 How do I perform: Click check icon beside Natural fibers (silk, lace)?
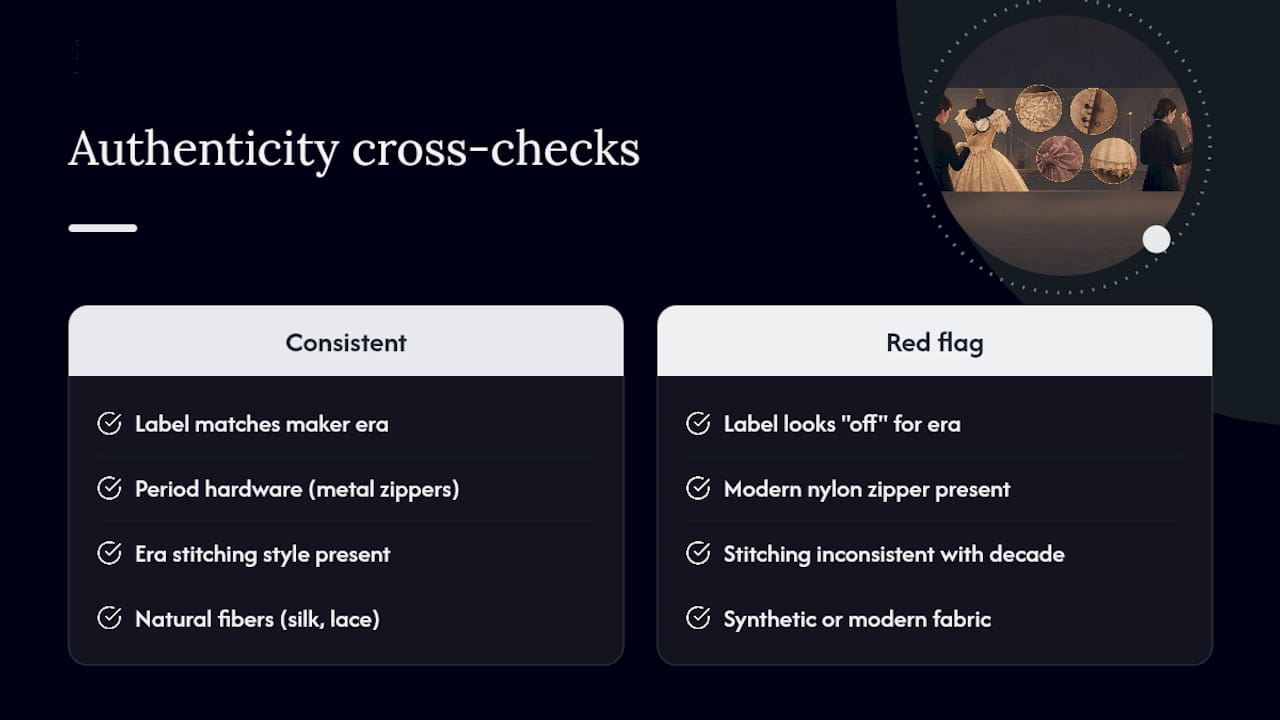tap(109, 619)
